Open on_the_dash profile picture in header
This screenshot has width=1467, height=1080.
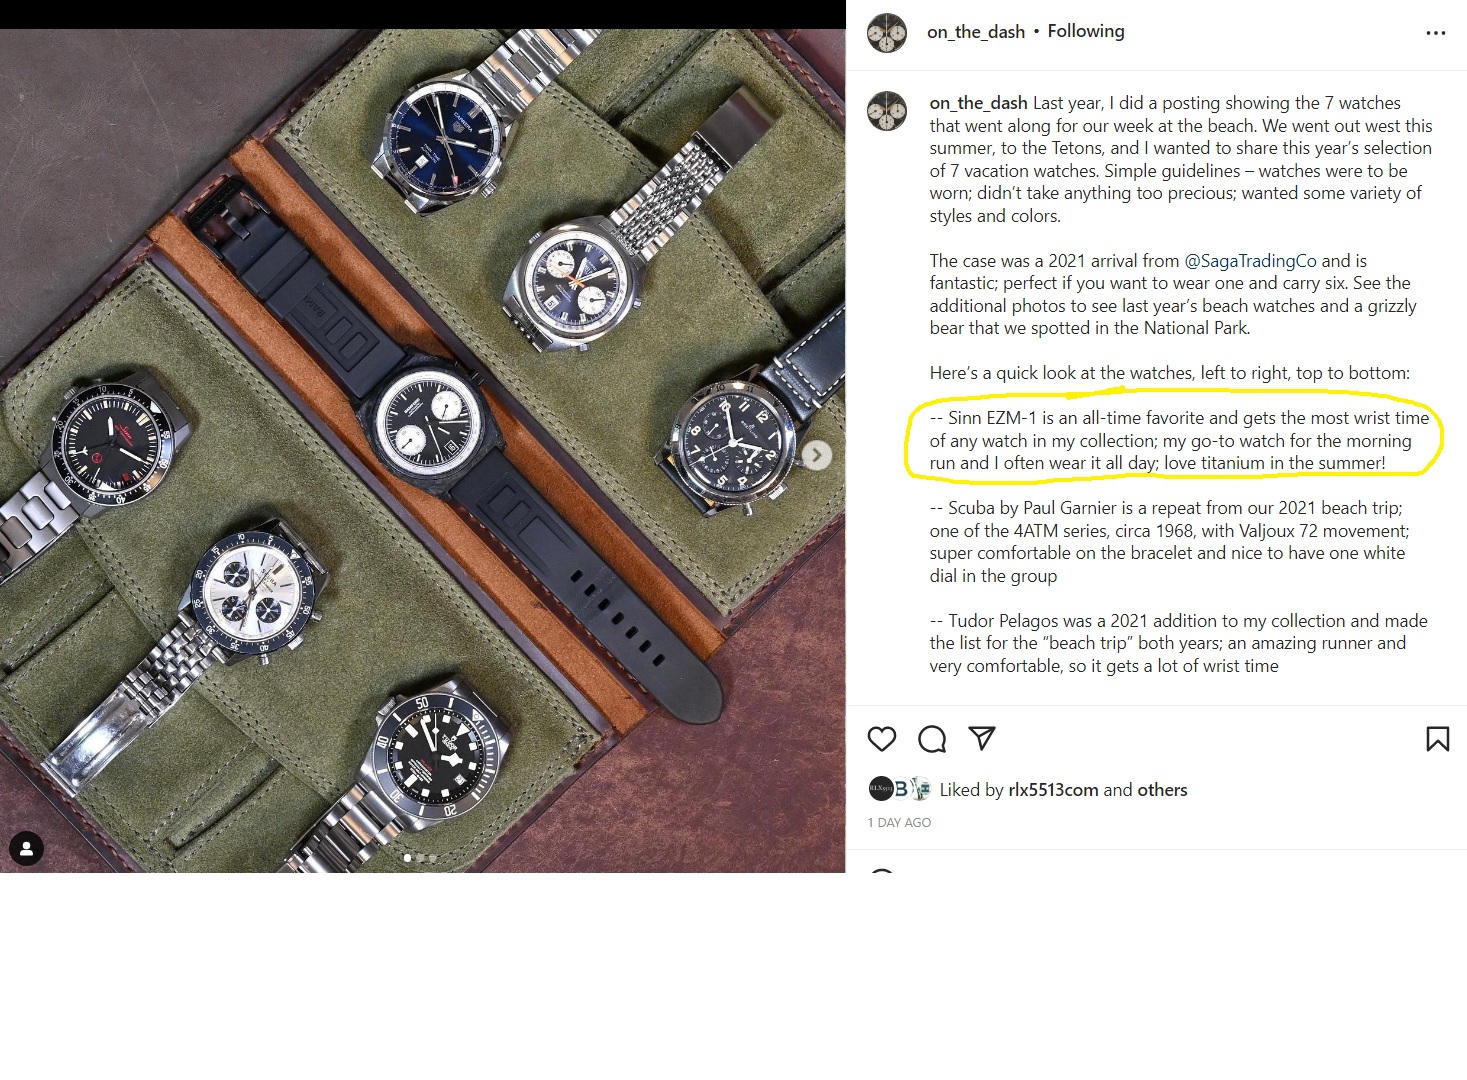pyautogui.click(x=886, y=33)
